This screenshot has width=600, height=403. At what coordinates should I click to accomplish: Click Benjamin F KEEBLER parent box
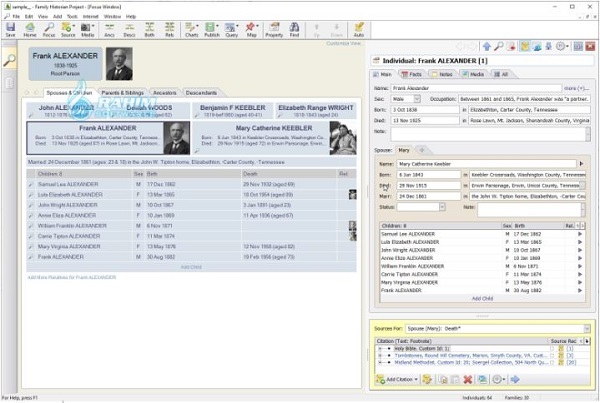[x=233, y=111]
